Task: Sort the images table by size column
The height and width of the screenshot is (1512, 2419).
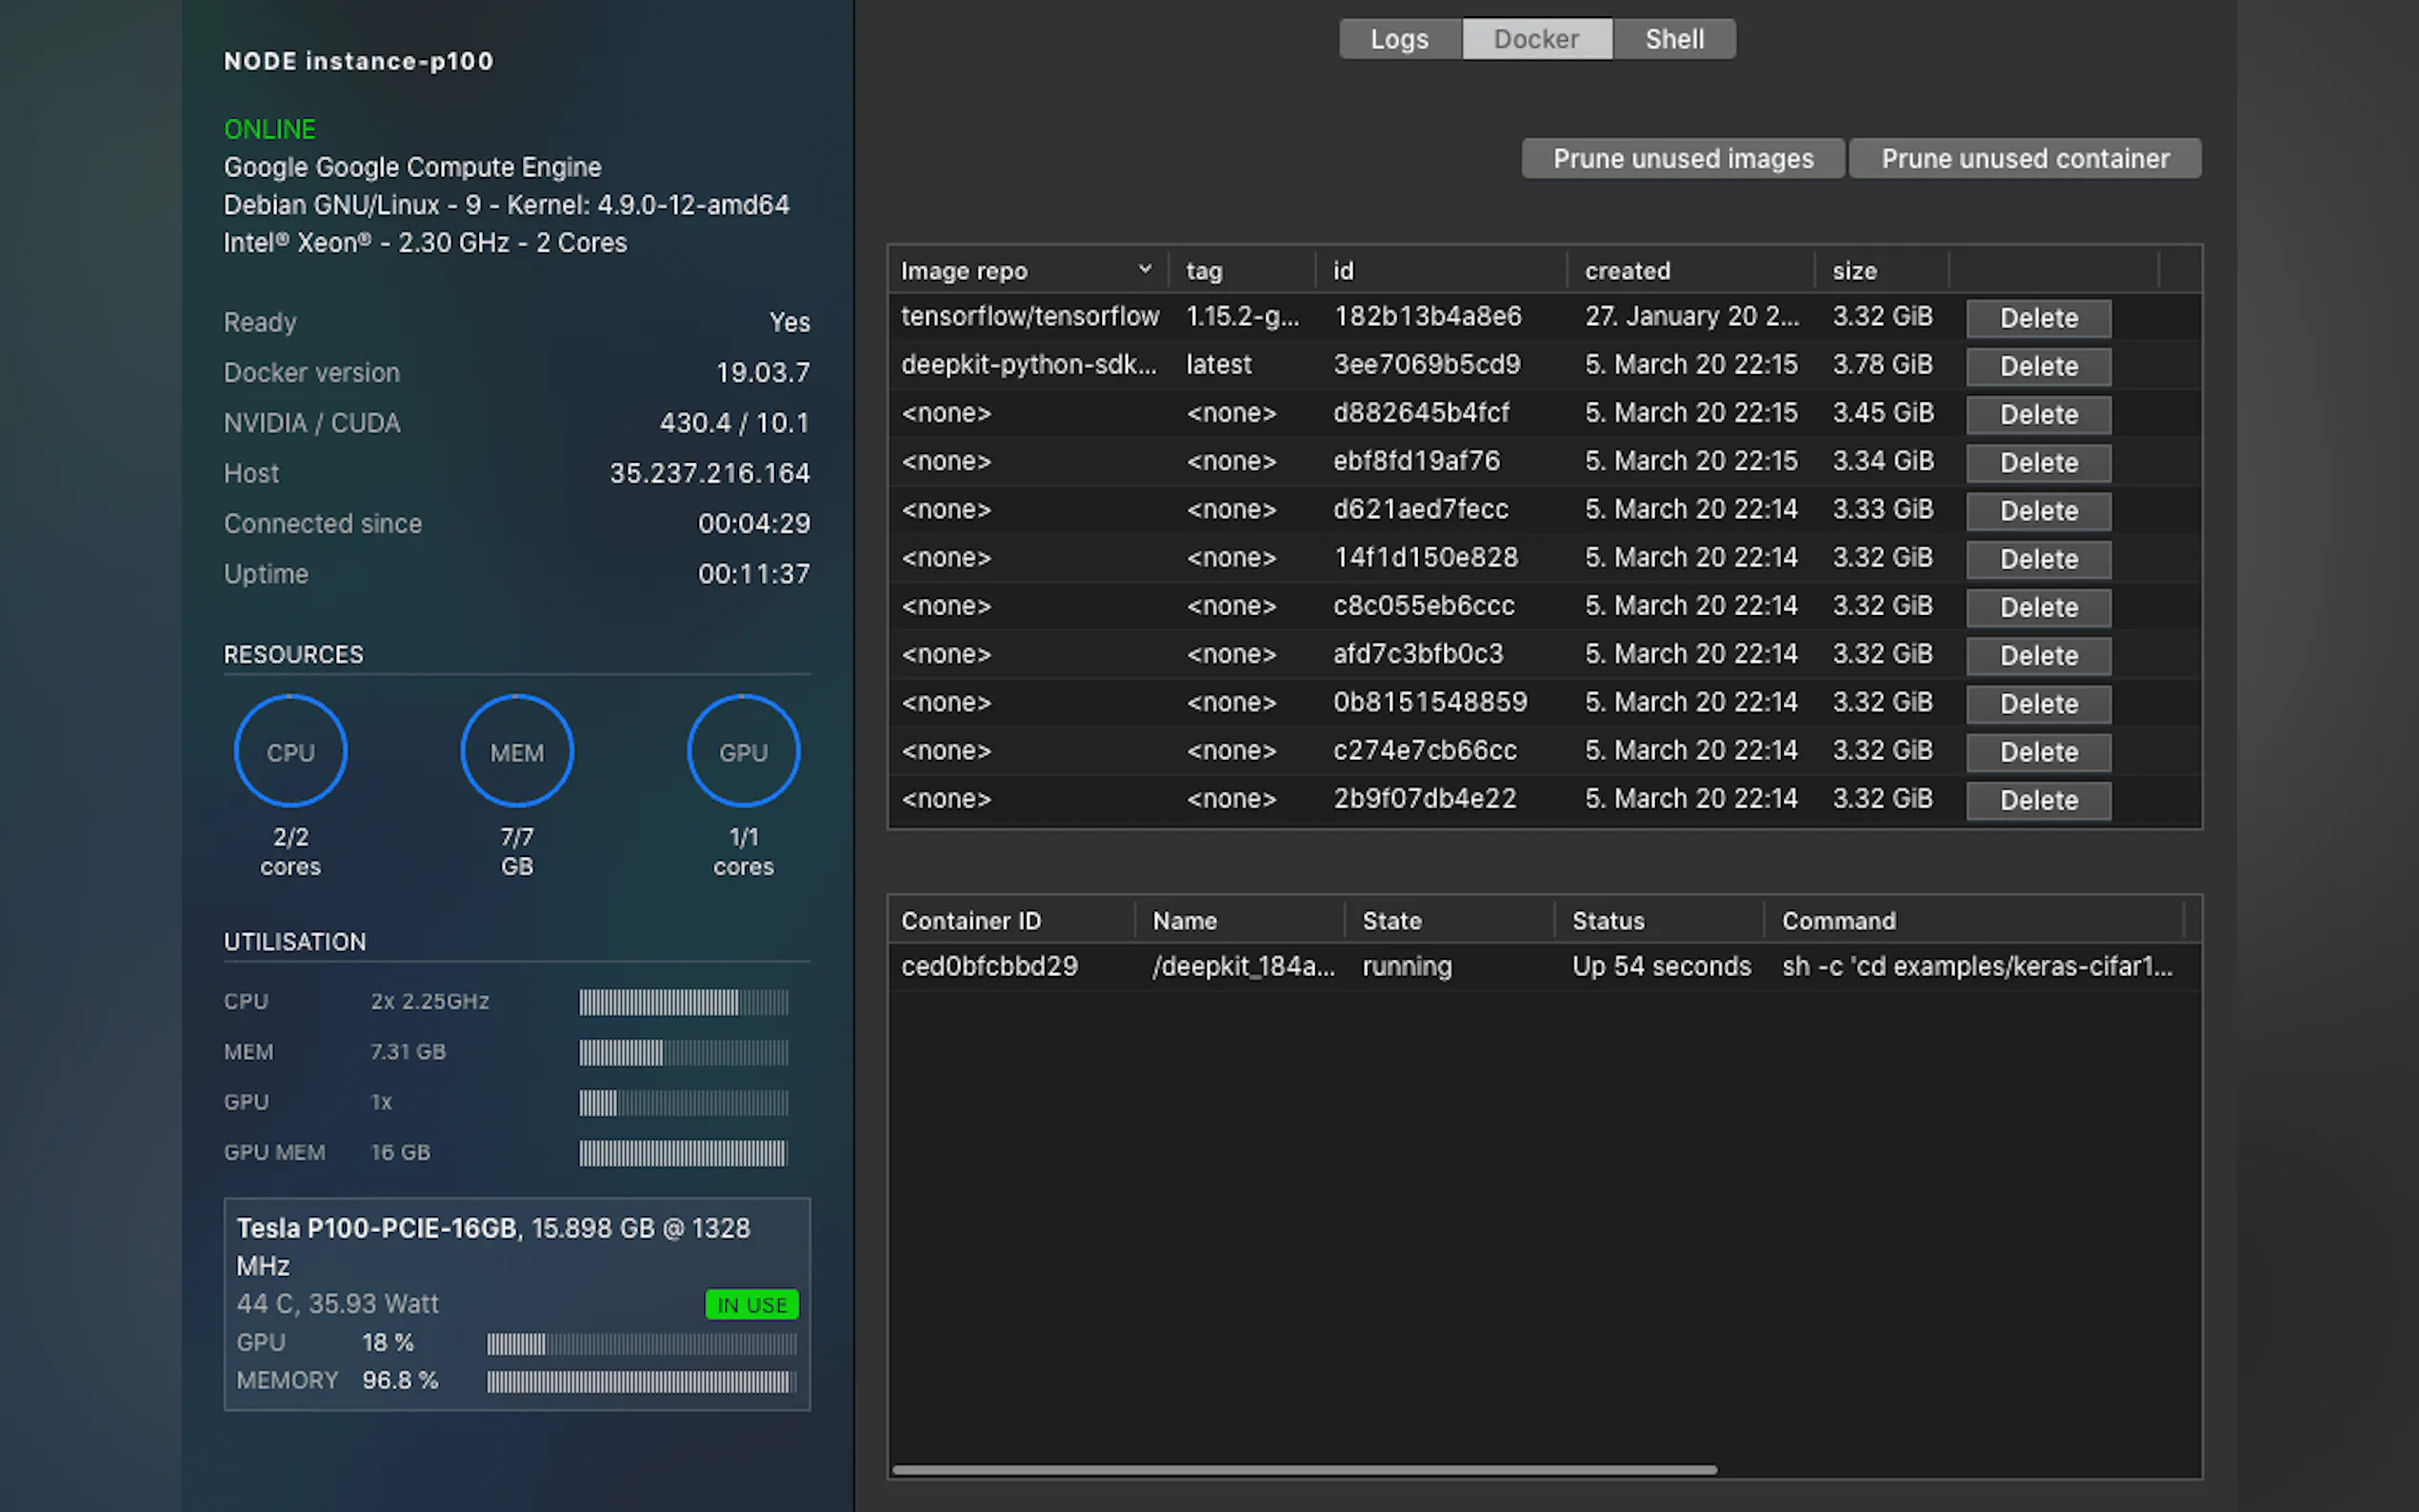Action: pos(1854,271)
